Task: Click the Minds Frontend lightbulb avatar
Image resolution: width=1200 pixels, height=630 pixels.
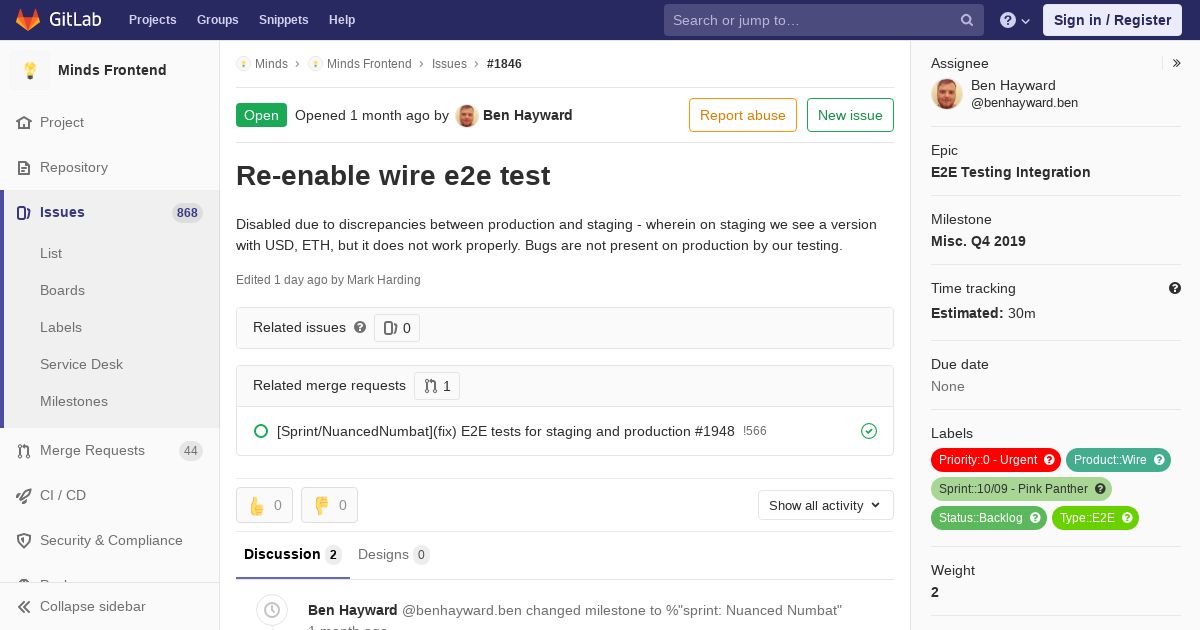Action: (30, 70)
